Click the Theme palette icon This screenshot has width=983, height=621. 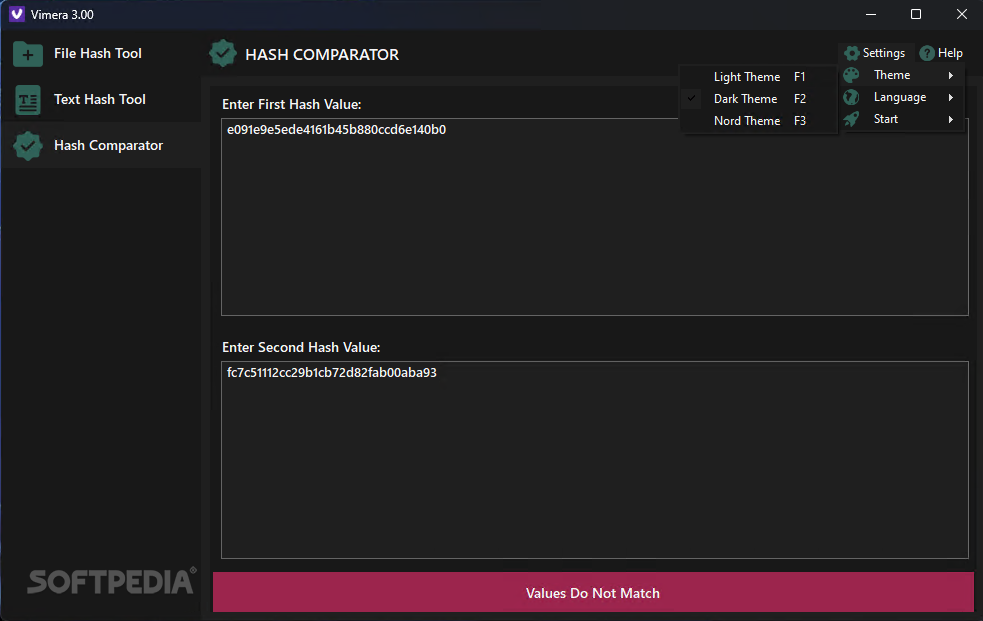pos(851,75)
